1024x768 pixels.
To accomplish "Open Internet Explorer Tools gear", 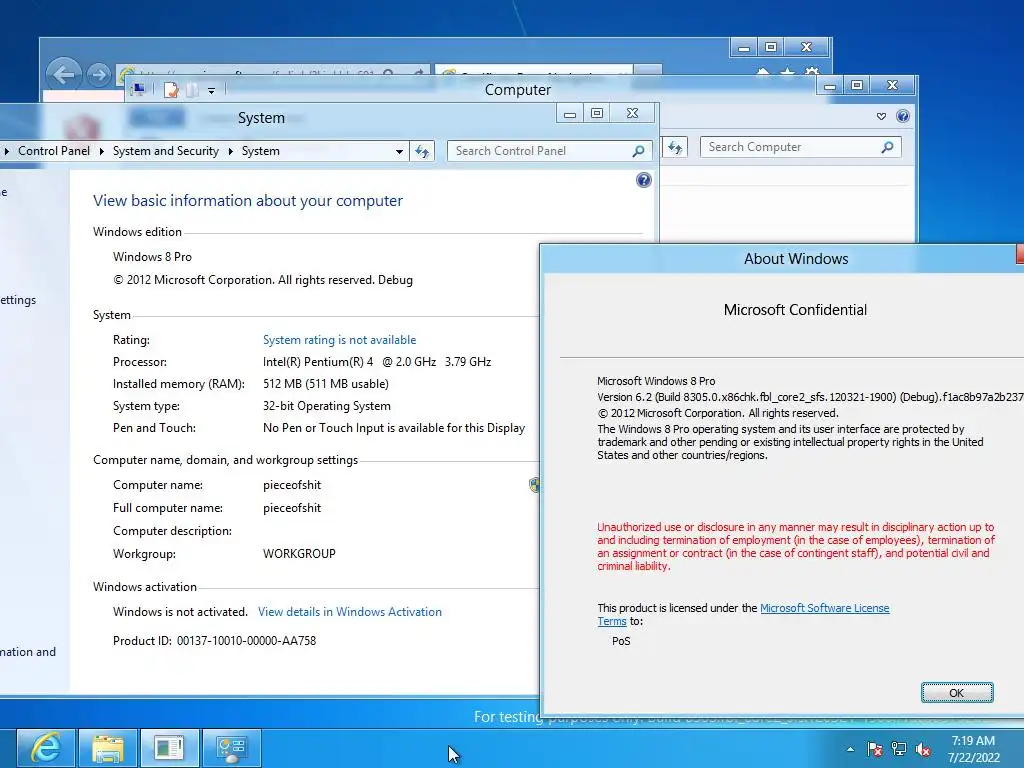I will point(812,72).
